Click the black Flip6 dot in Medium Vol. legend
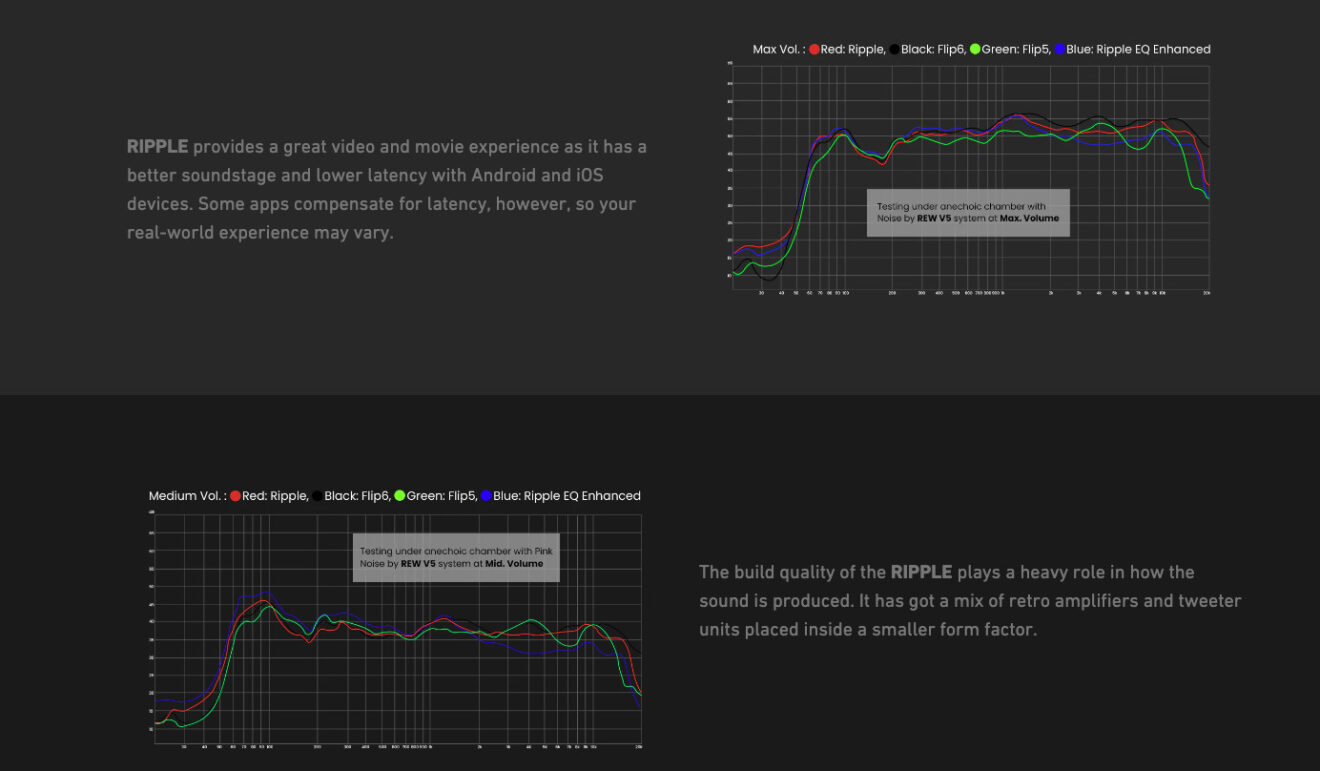This screenshot has width=1320, height=771. point(318,496)
